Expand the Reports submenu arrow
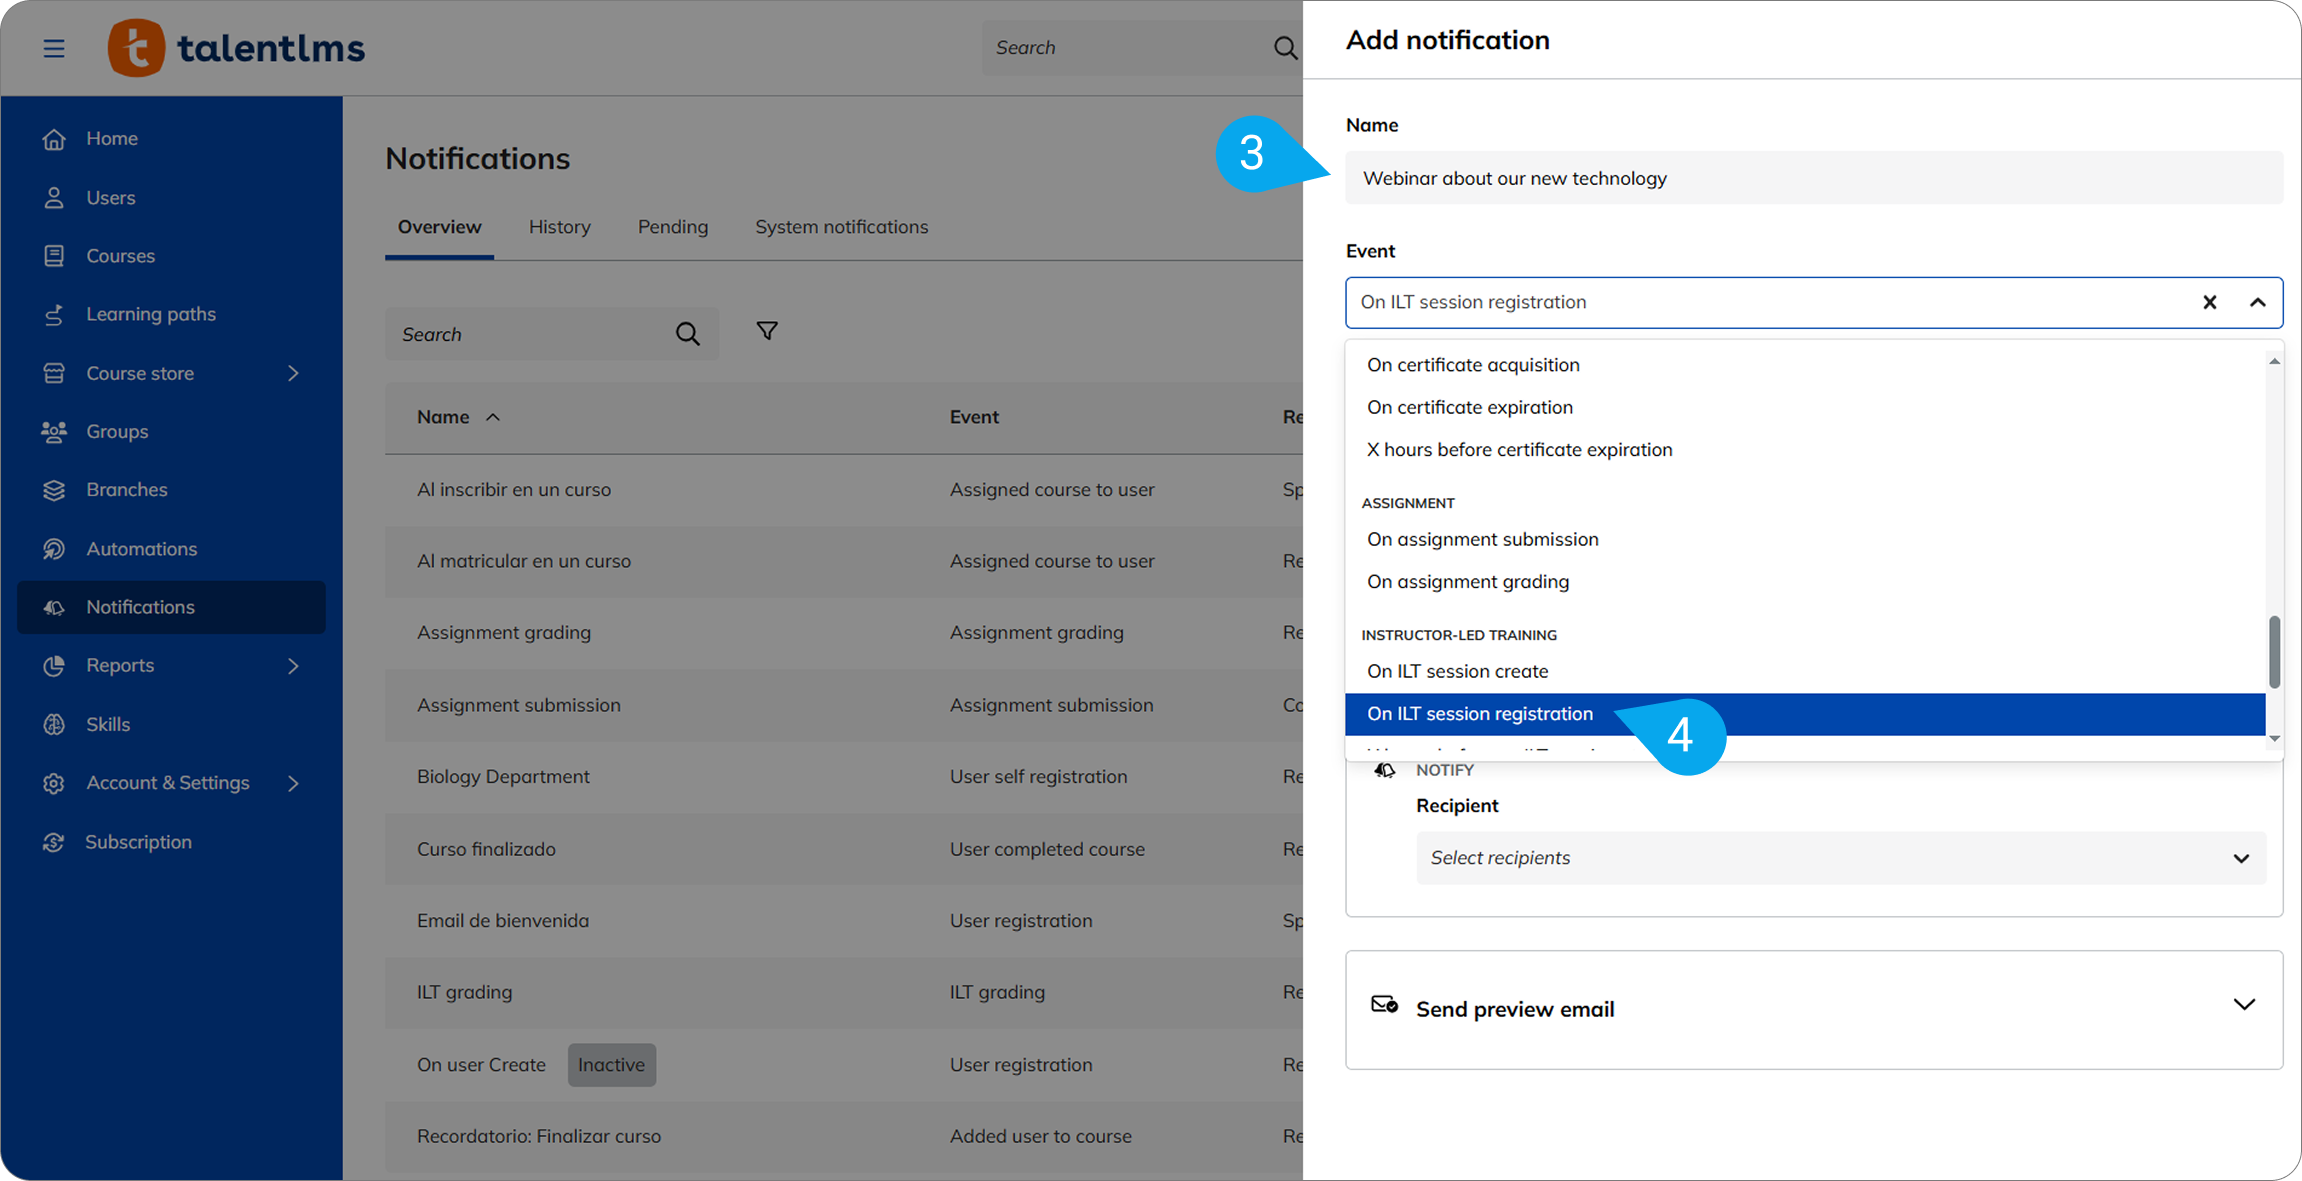The height and width of the screenshot is (1181, 2302). (293, 666)
